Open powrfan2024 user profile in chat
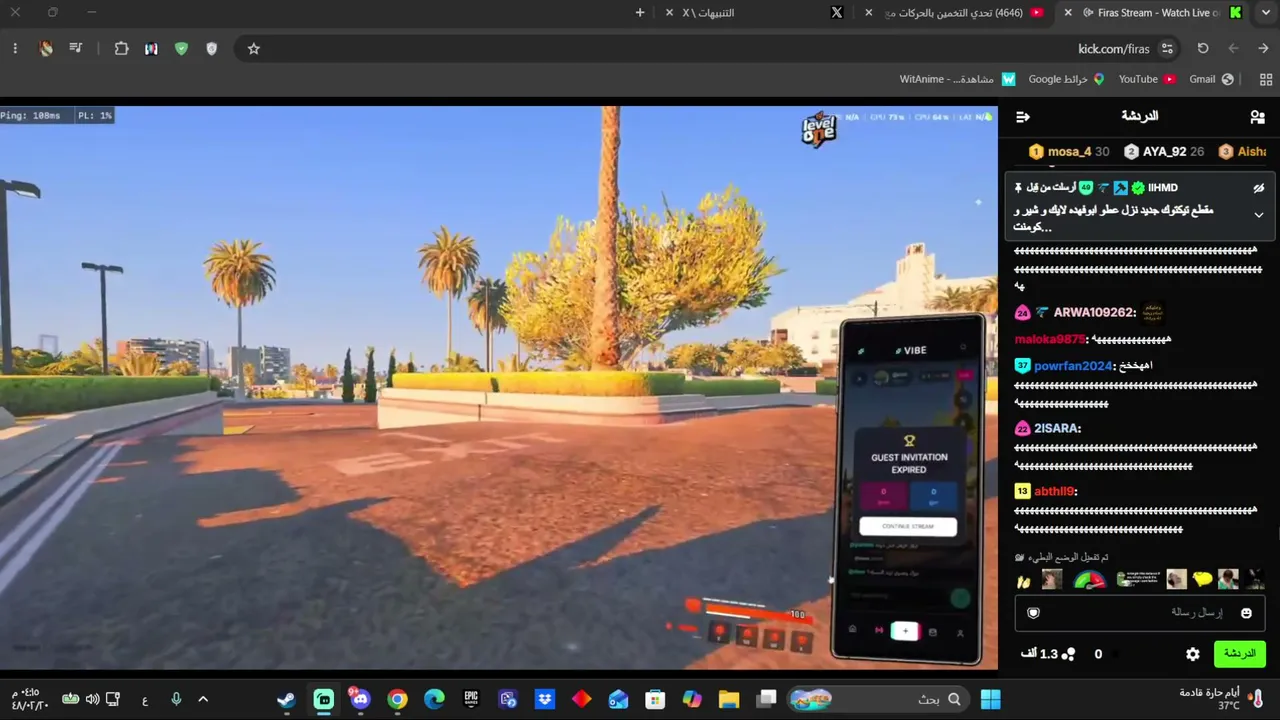The width and height of the screenshot is (1280, 720). point(1073,366)
